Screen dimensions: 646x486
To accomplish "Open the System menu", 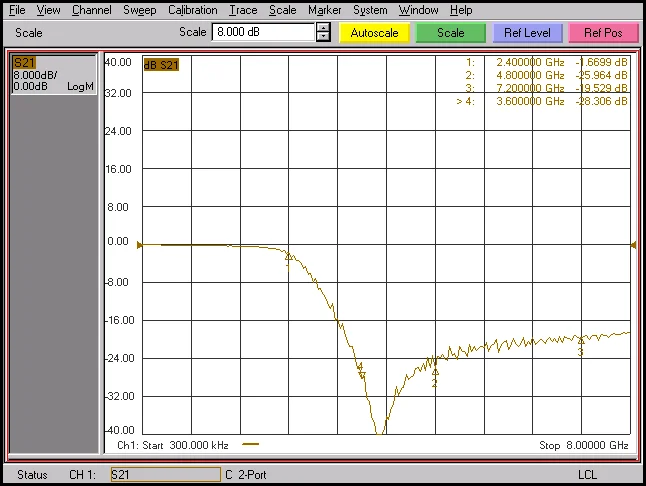I will (x=370, y=10).
